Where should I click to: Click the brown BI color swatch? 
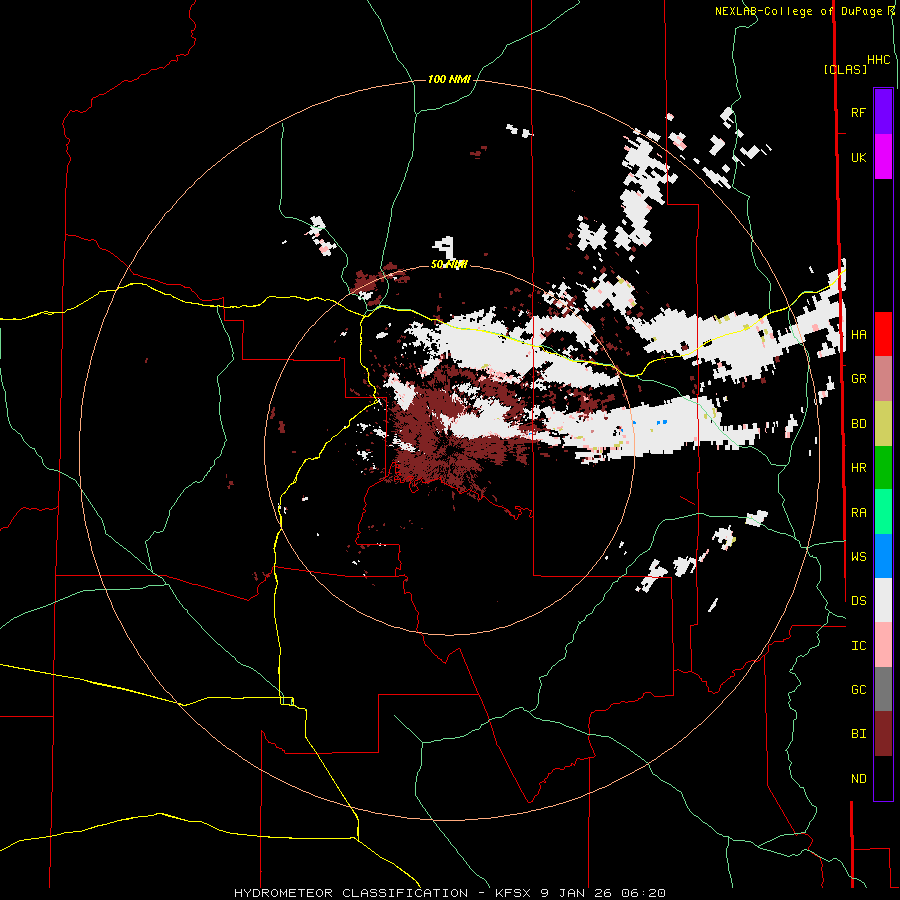click(x=883, y=734)
